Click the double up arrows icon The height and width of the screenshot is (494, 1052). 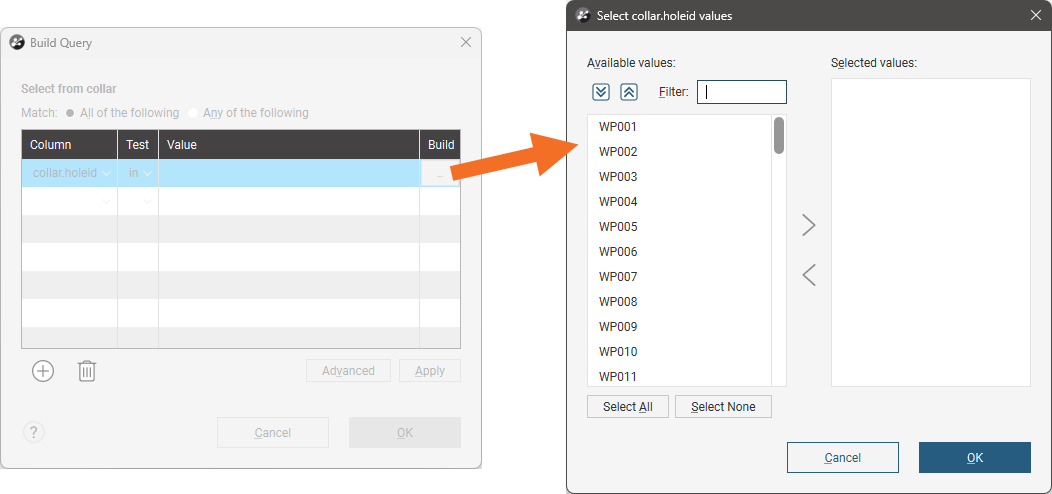629,92
